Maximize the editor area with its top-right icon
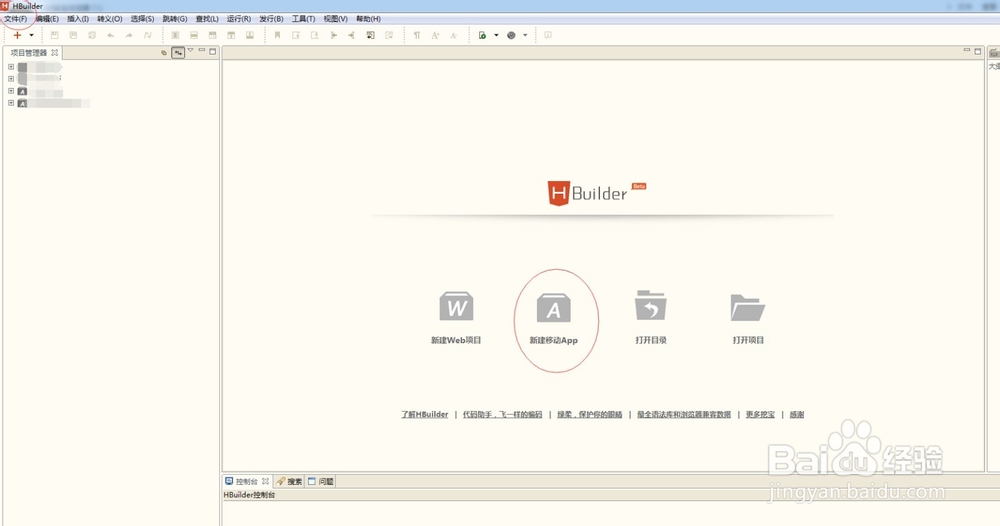 (978, 51)
